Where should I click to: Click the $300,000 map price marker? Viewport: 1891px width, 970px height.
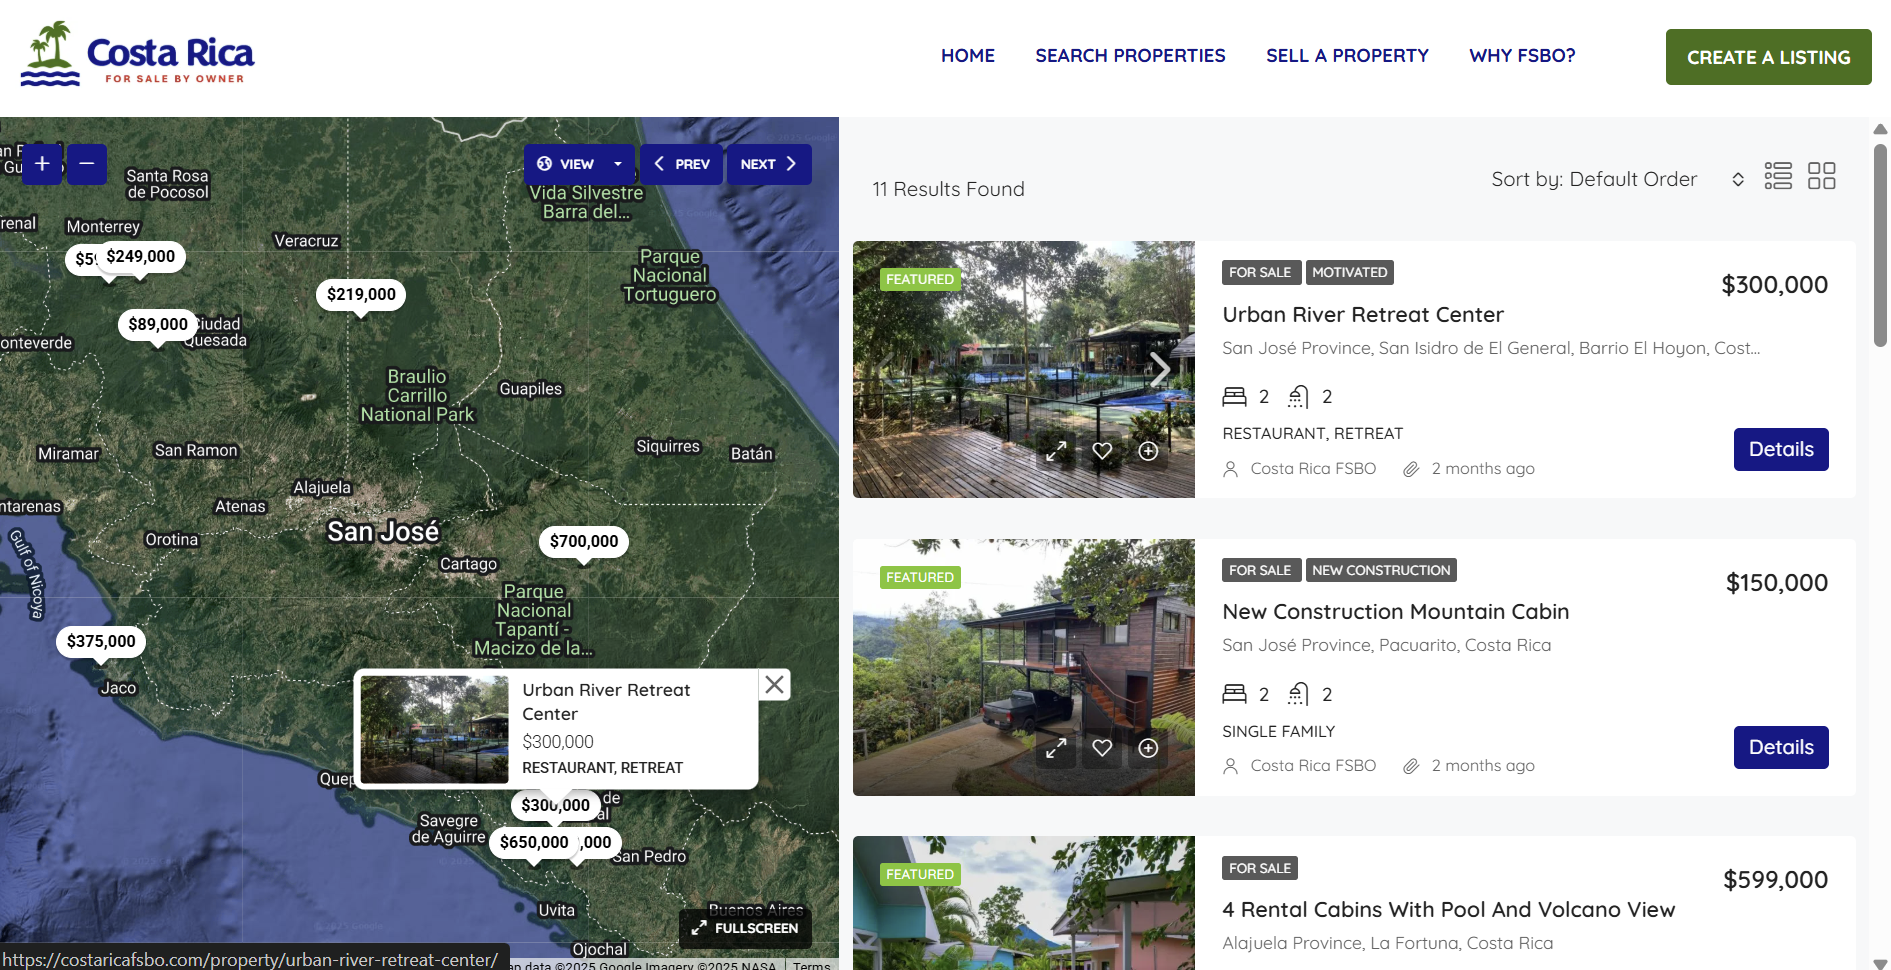[x=555, y=805]
